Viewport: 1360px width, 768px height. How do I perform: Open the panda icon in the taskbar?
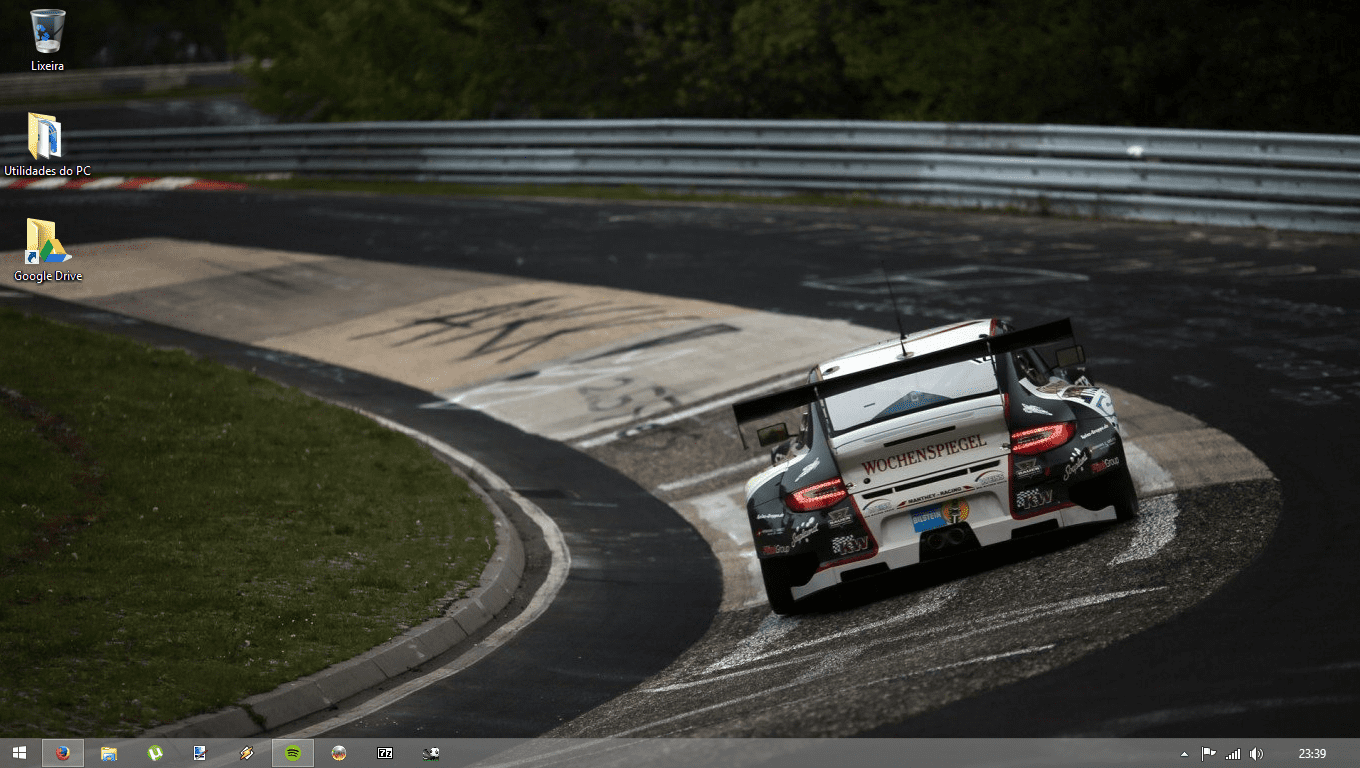[431, 753]
